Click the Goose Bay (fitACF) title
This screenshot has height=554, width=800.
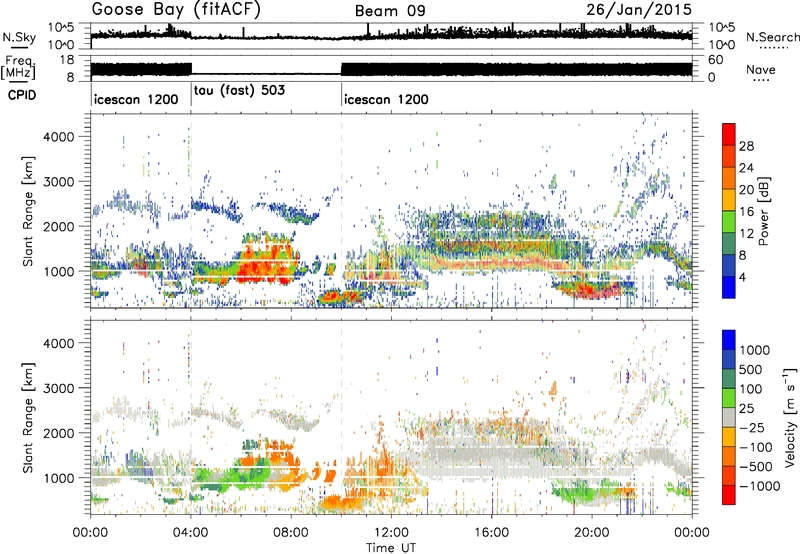[176, 10]
